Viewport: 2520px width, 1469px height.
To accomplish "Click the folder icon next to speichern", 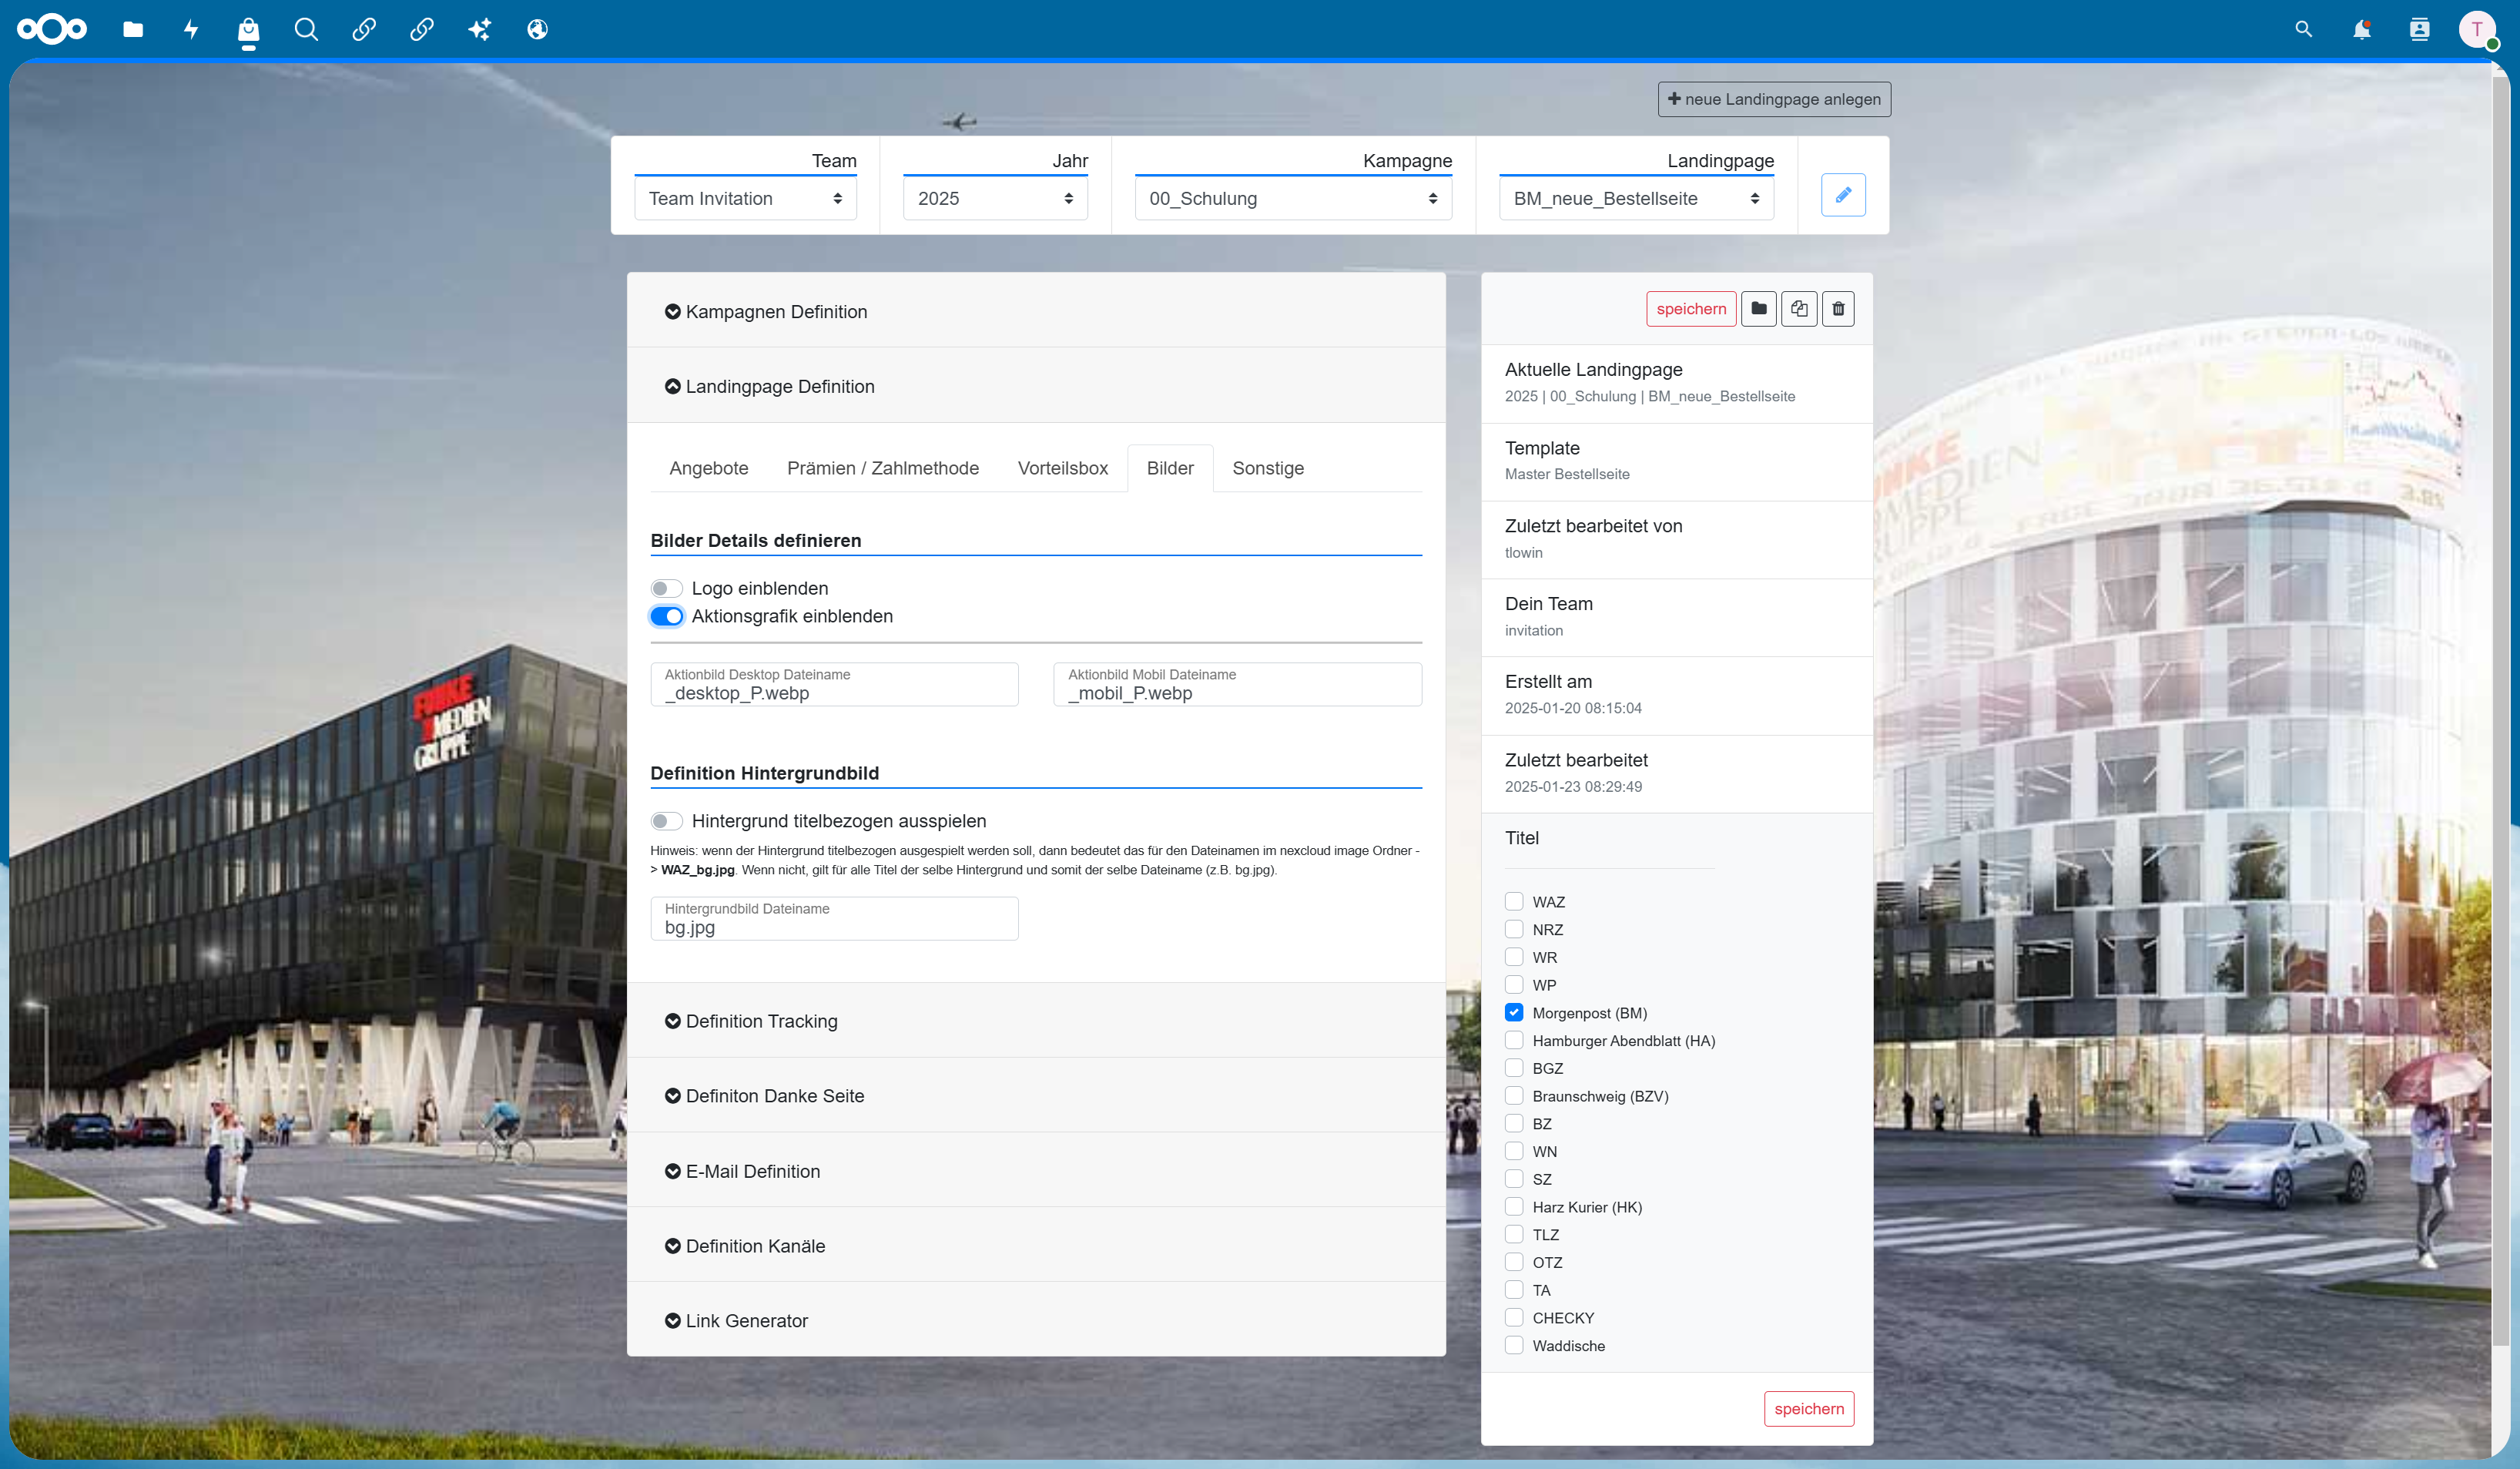I will [x=1759, y=308].
